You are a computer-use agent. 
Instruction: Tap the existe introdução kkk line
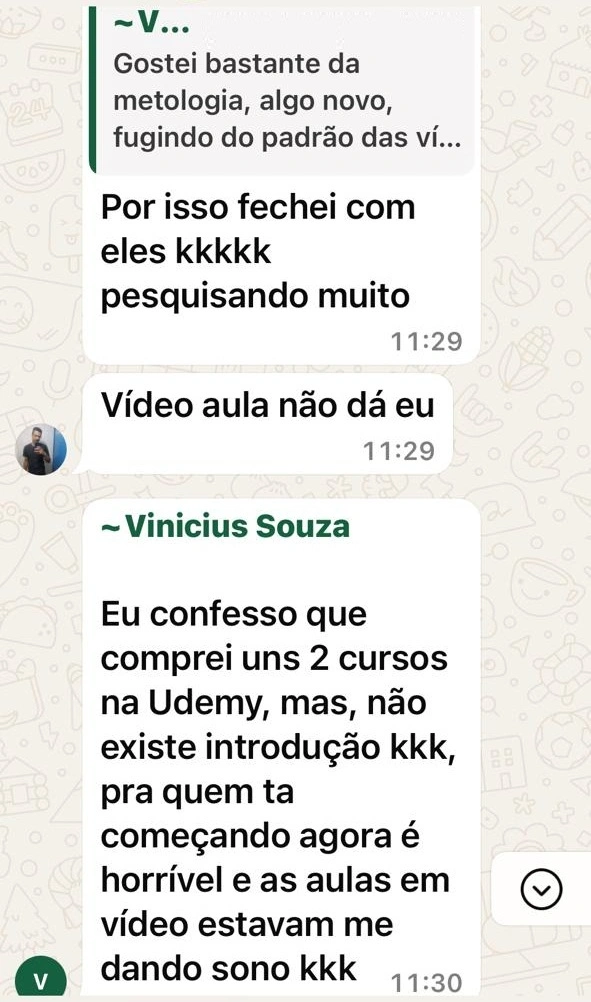[x=279, y=748]
